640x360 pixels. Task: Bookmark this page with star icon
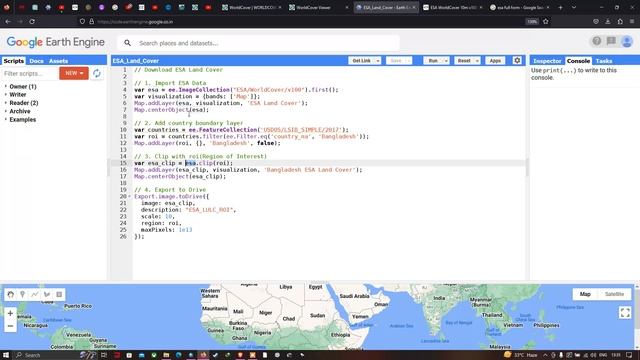546,22
